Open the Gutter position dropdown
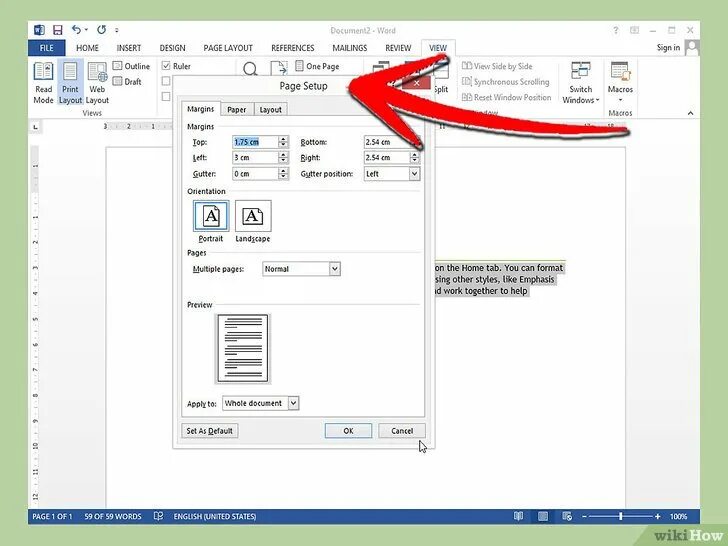Screen dimensions: 728x546 coord(414,174)
